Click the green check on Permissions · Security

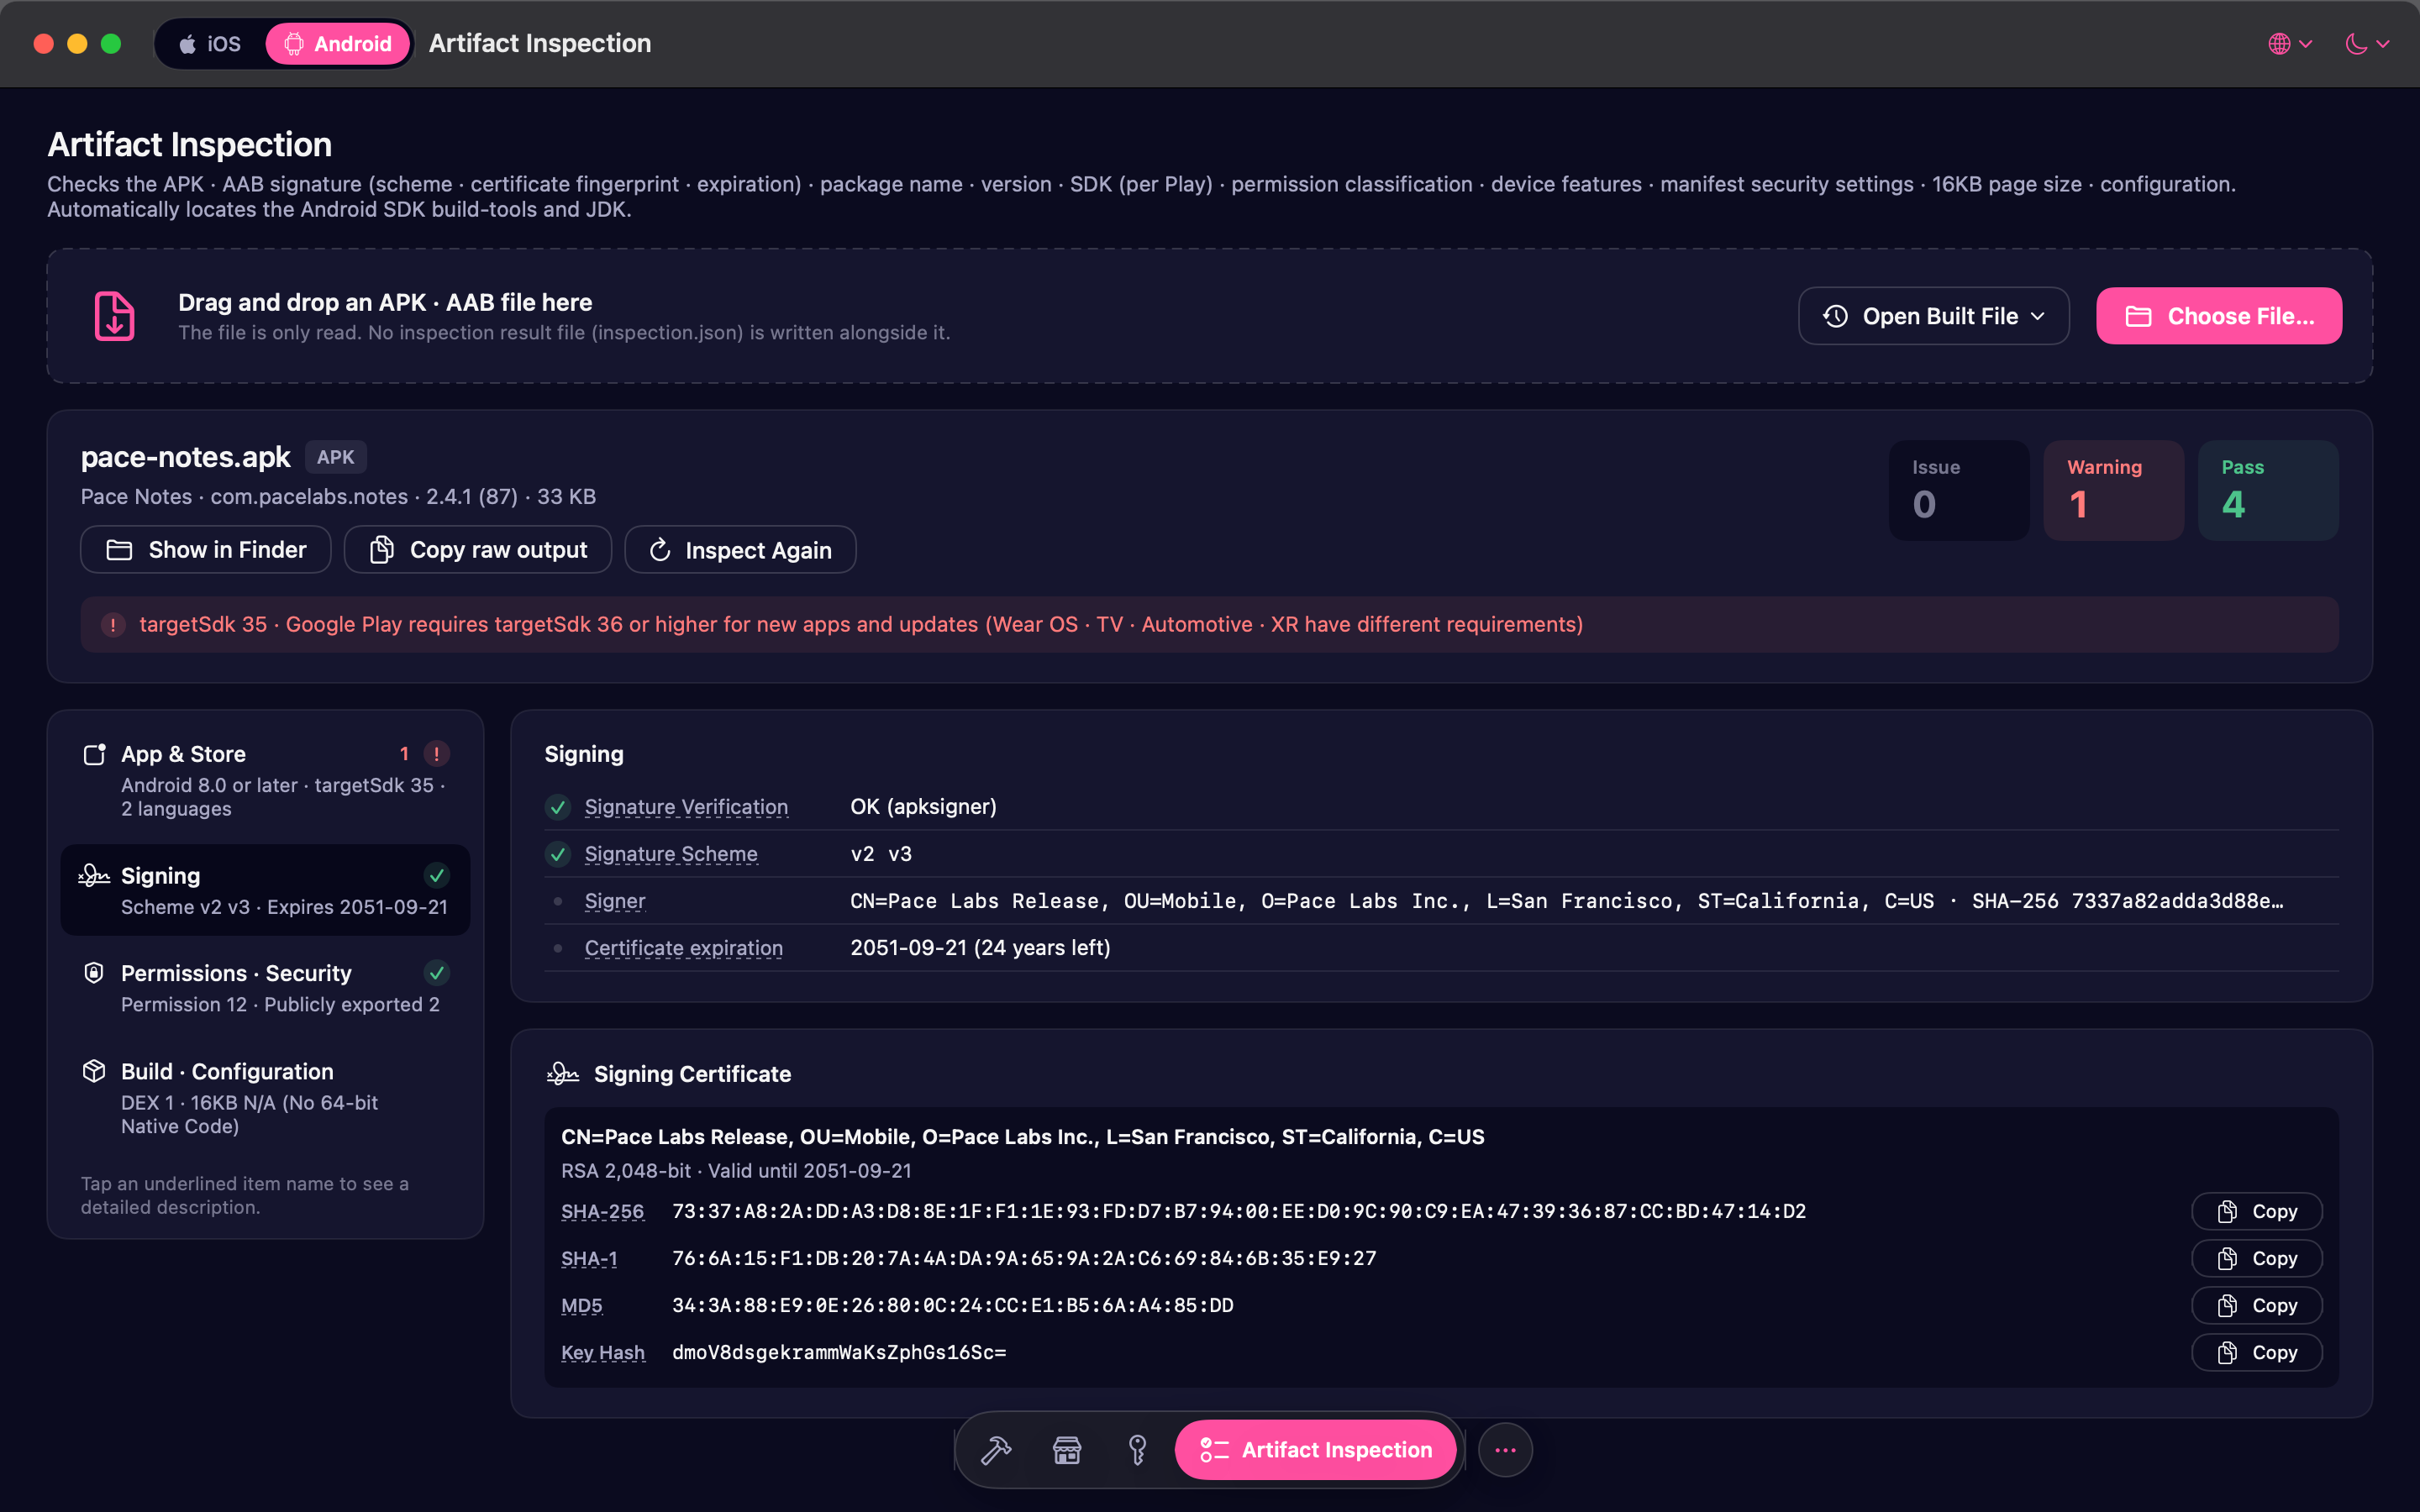pos(437,973)
